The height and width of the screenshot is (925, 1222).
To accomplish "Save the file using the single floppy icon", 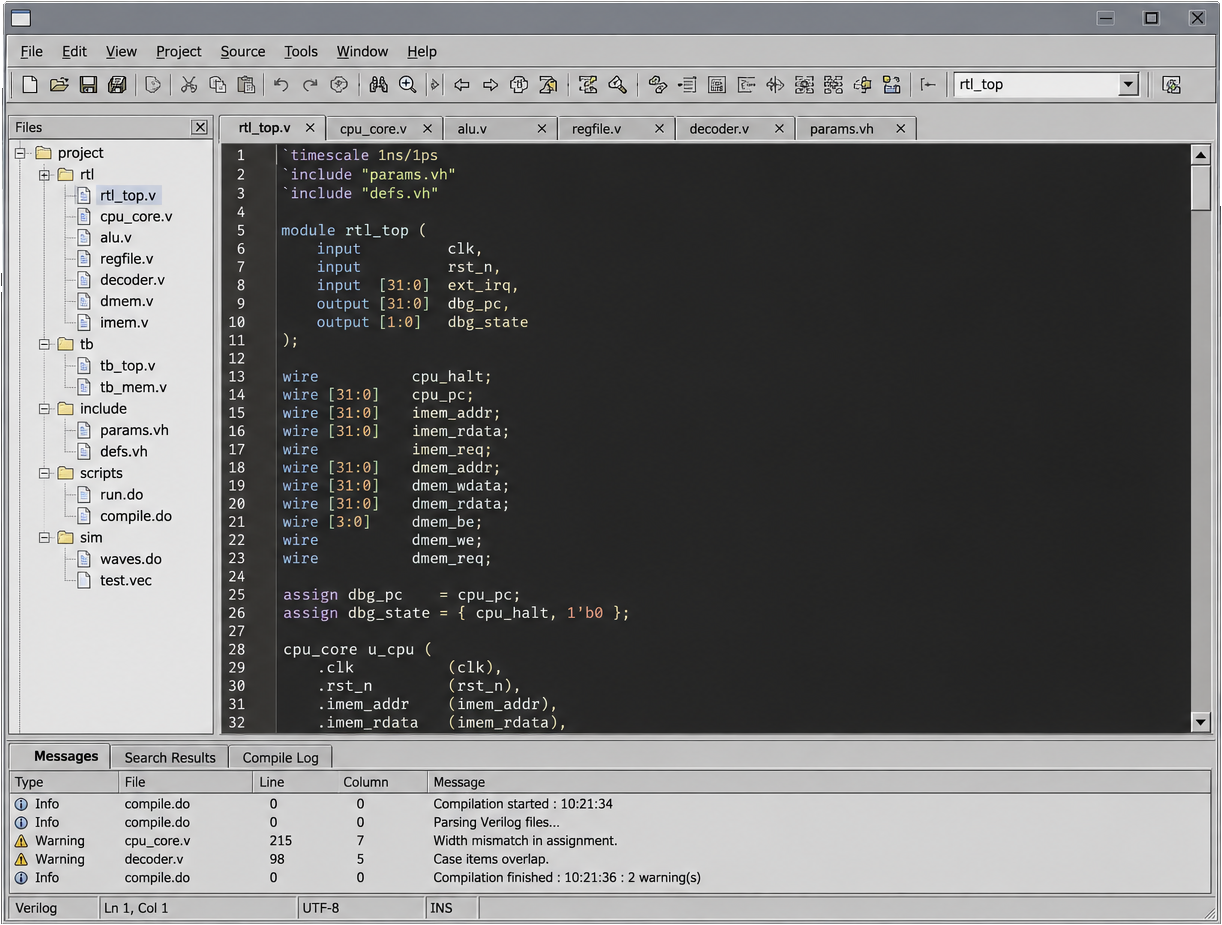I will click(x=88, y=85).
